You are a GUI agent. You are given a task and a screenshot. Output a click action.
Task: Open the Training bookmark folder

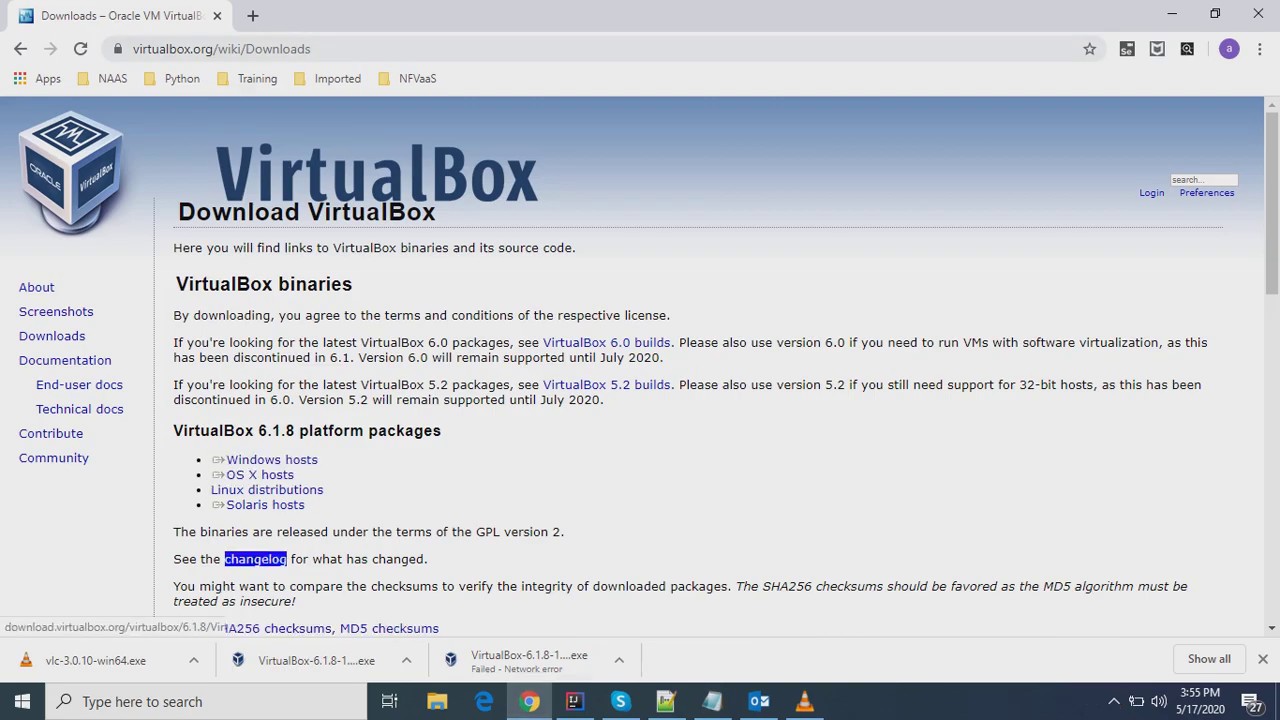point(247,78)
